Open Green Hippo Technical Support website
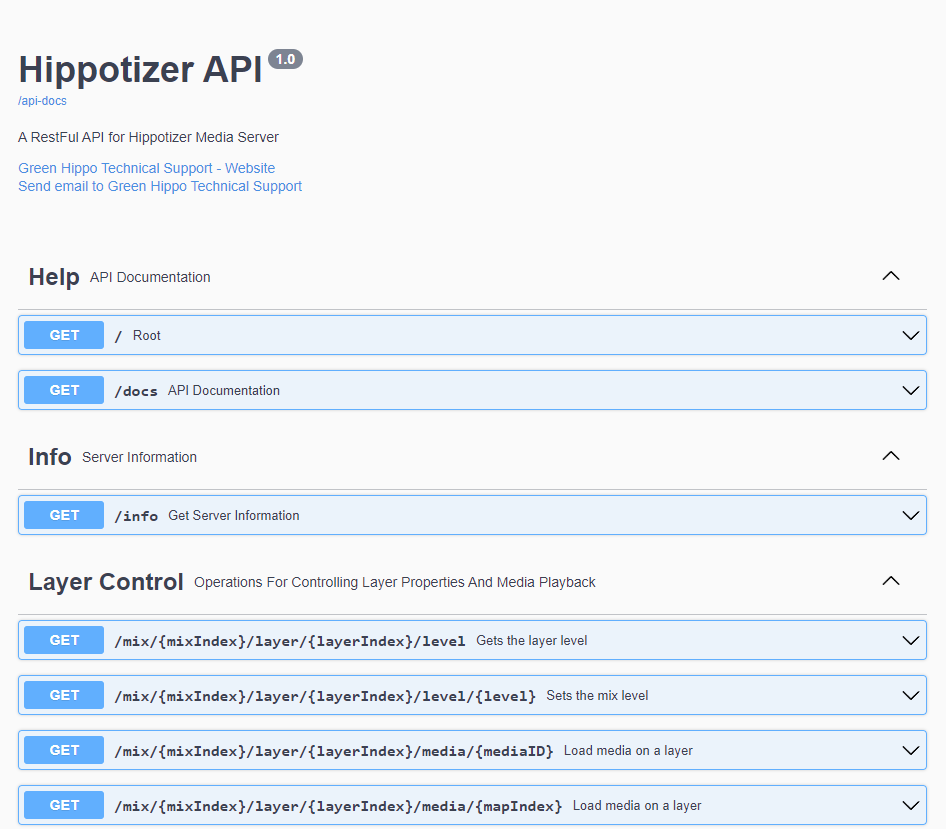 pos(146,168)
